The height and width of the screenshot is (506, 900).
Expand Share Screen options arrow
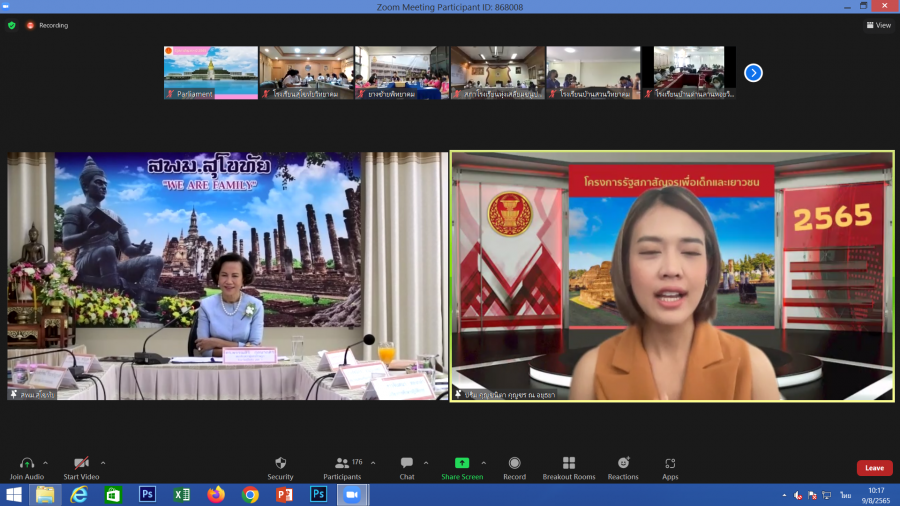click(484, 463)
